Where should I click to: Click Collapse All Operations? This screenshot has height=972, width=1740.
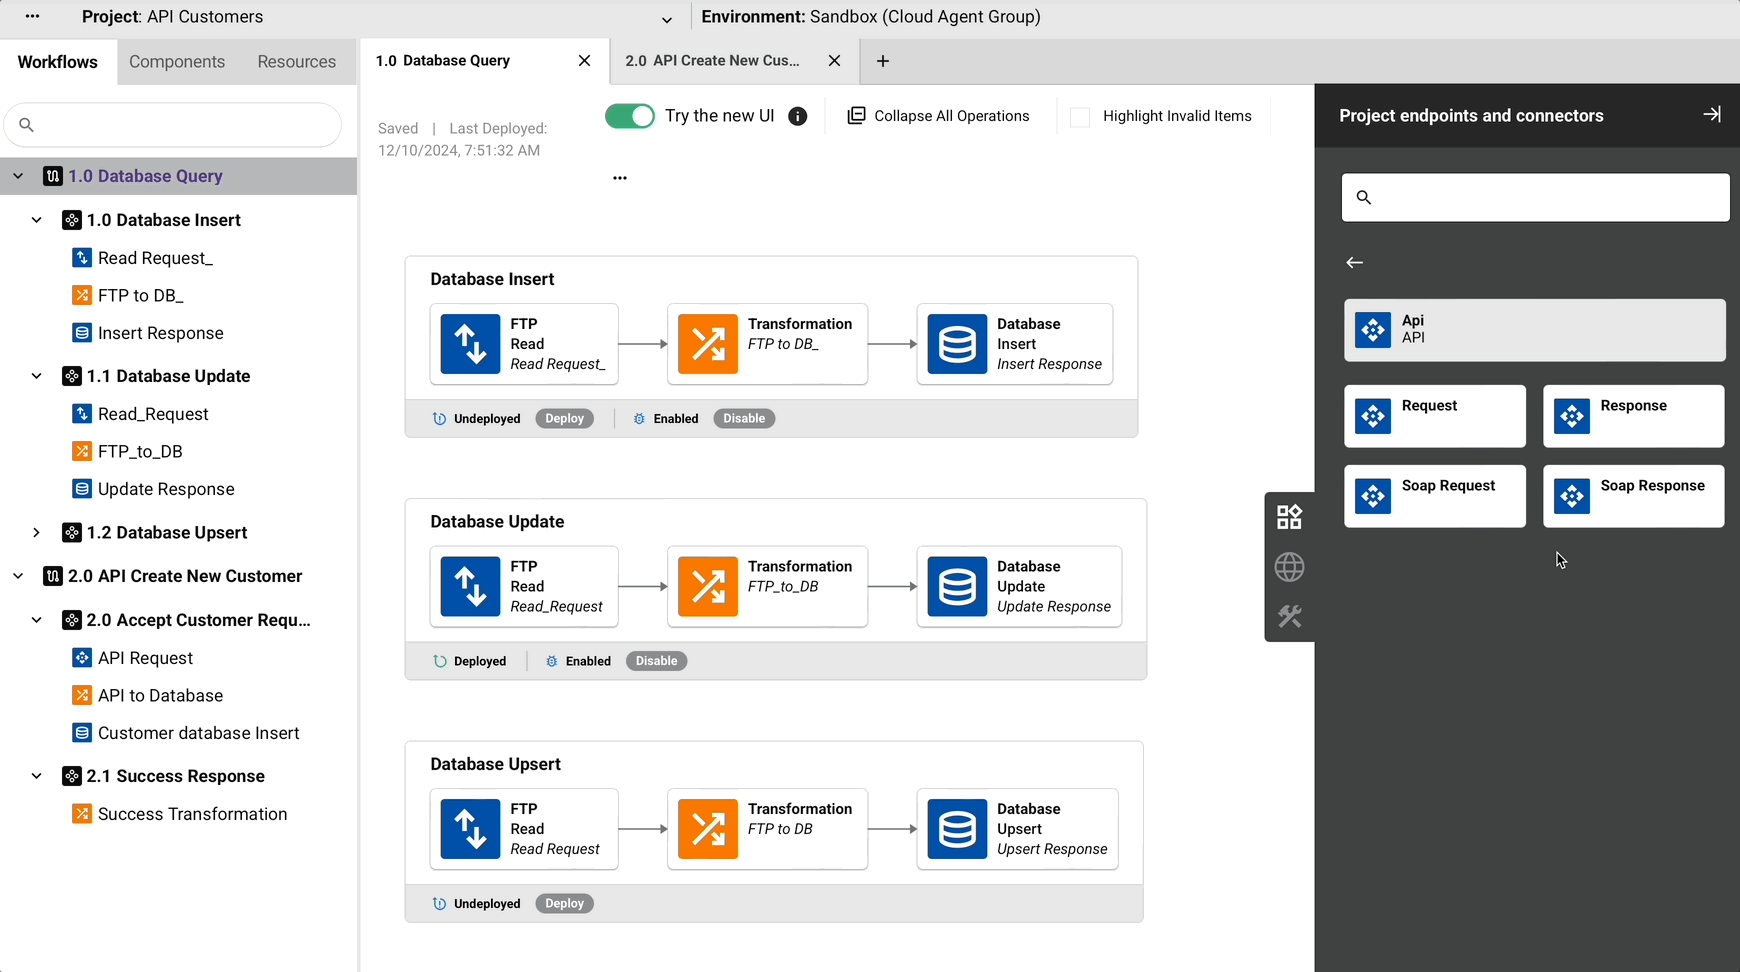pos(938,116)
